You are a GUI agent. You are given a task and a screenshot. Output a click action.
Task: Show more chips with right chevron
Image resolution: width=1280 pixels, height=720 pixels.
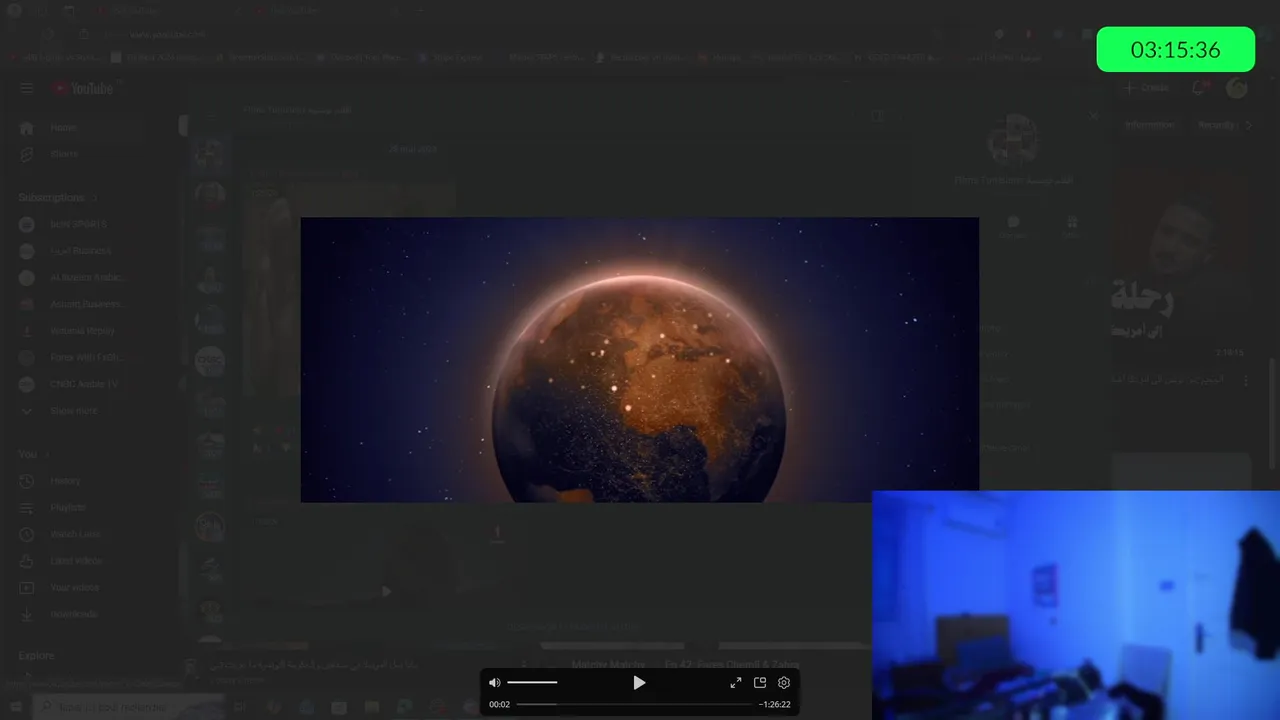[1249, 125]
